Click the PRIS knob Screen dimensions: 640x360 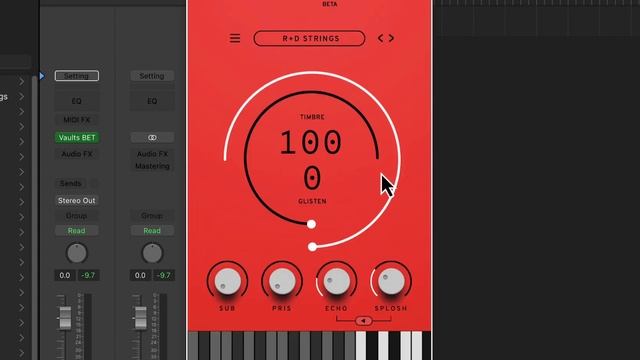282,282
